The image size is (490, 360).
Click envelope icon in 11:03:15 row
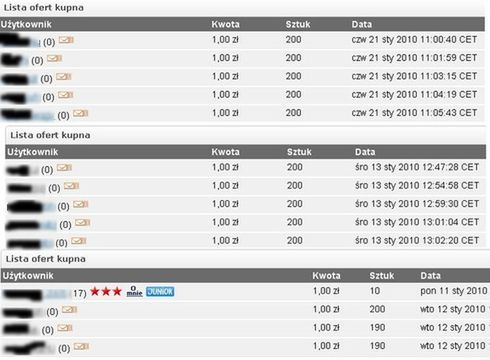[x=63, y=77]
